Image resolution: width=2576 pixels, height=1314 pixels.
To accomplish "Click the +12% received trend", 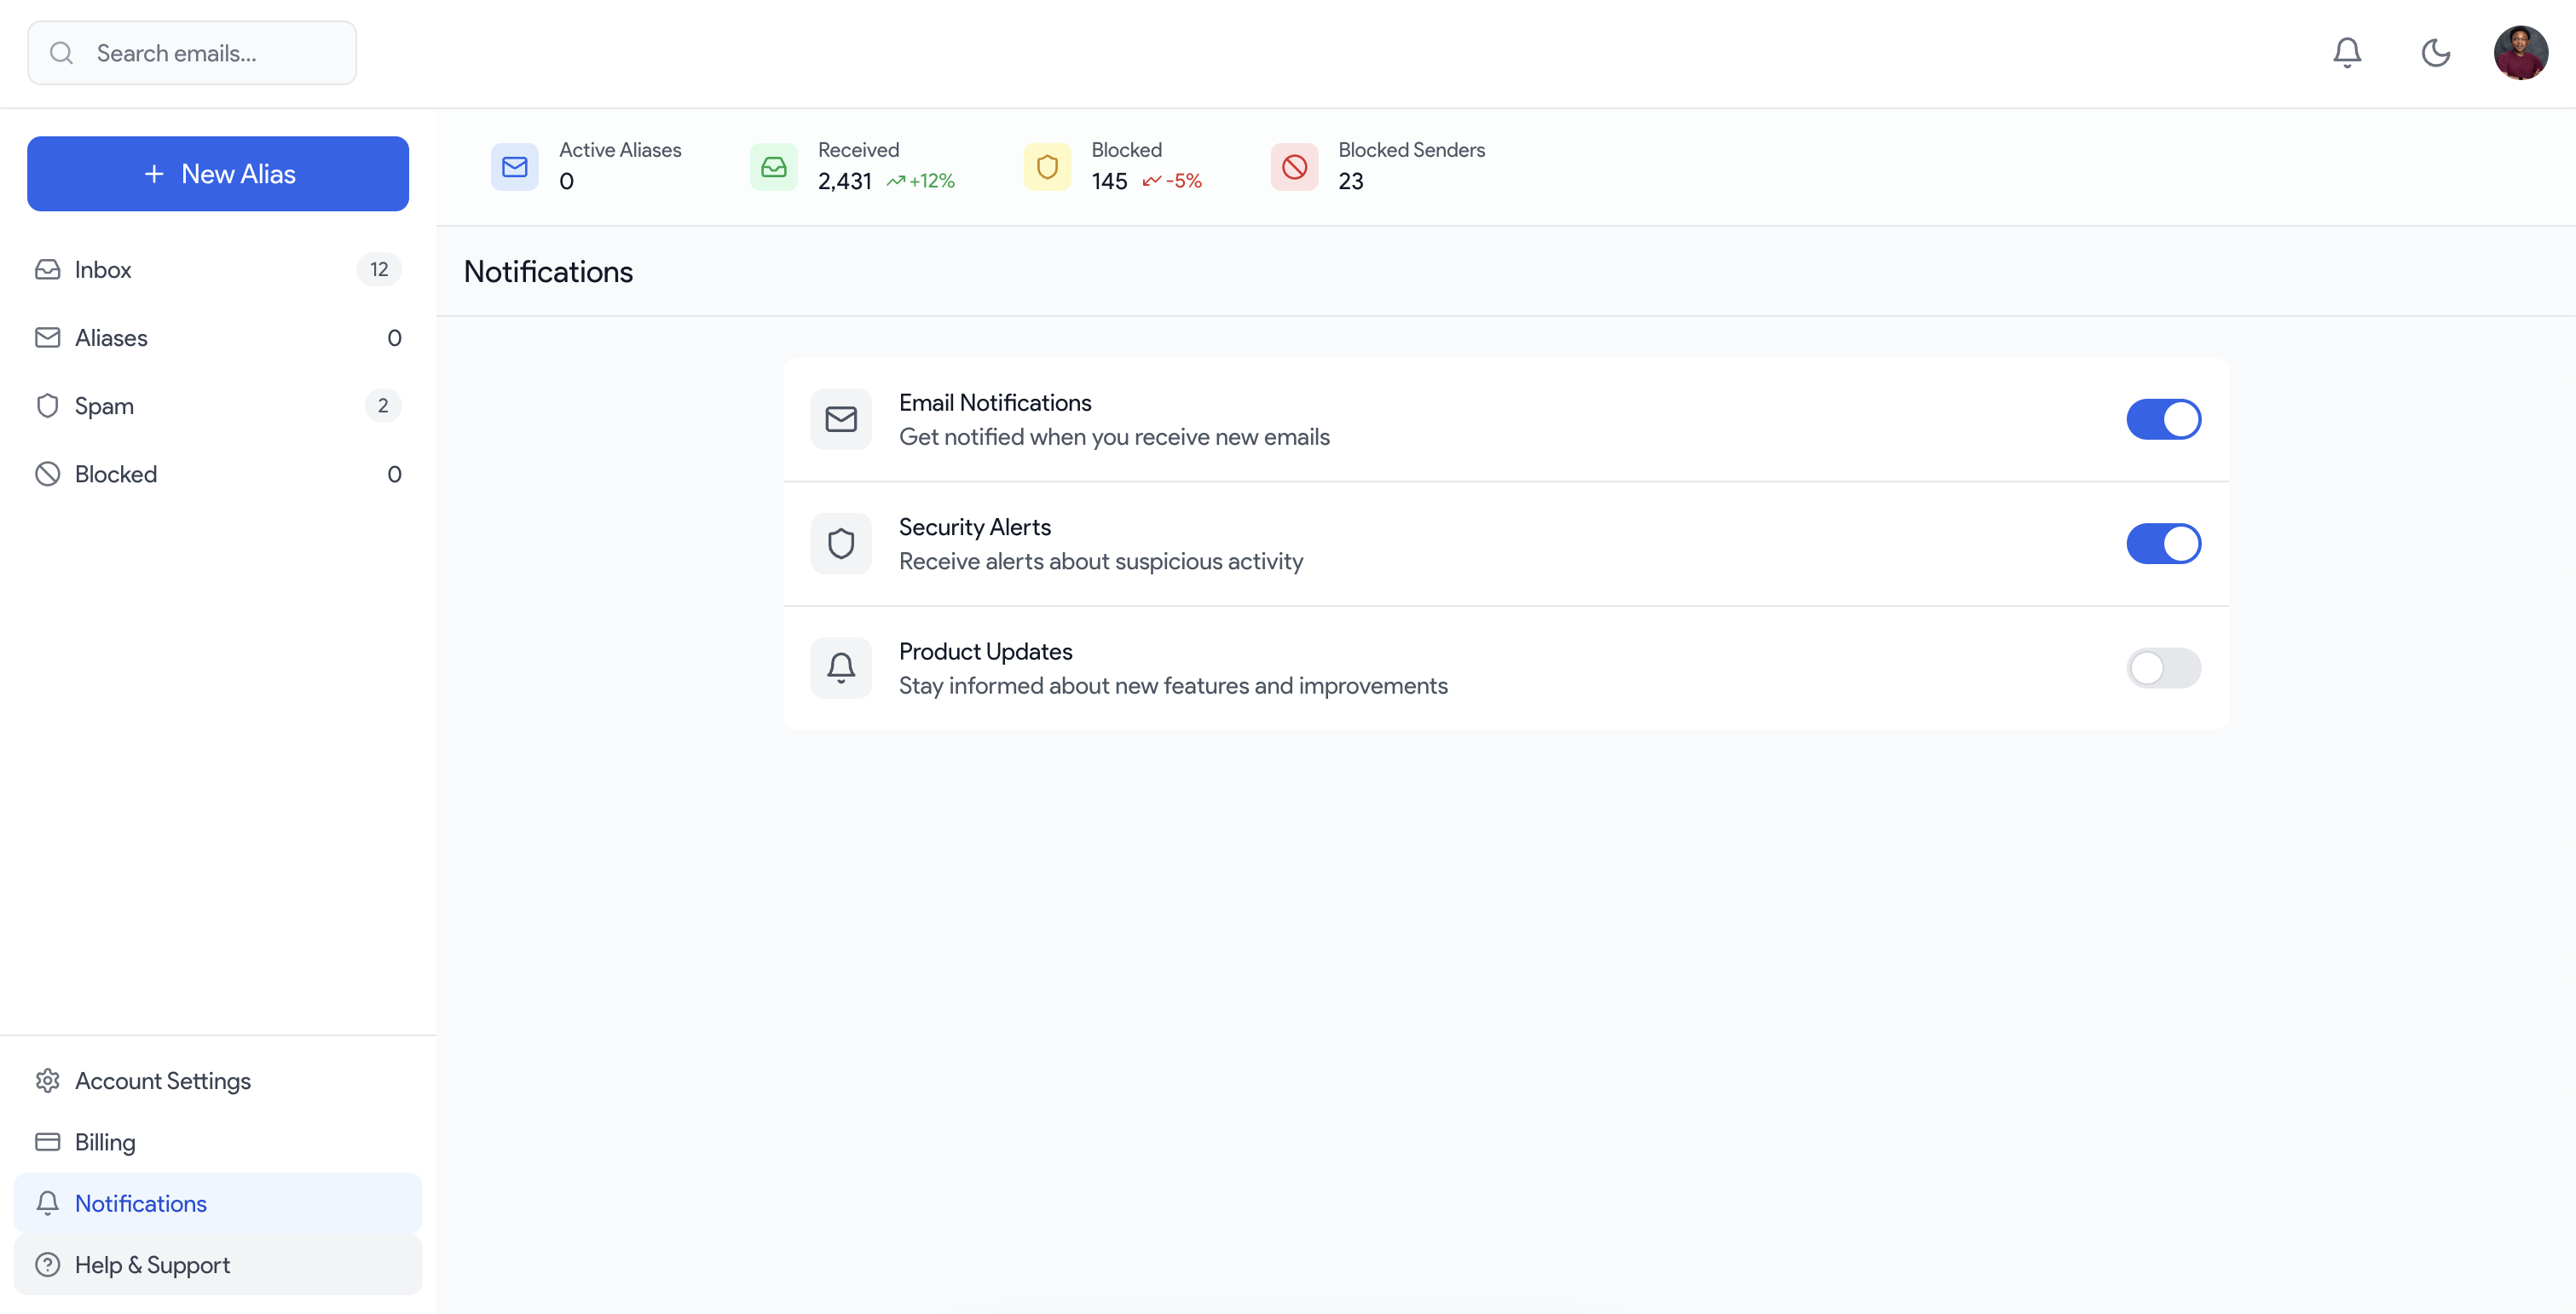I will pyautogui.click(x=921, y=182).
